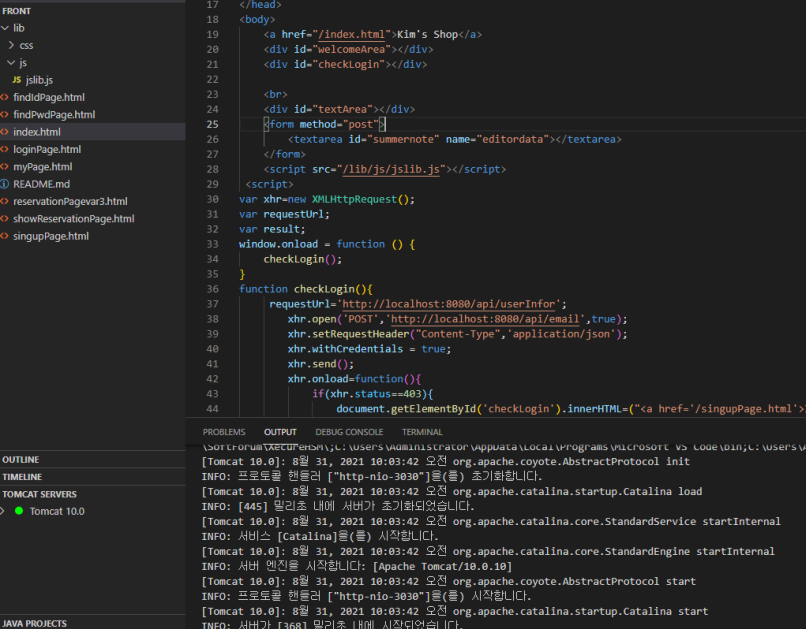Click the Apache Tomcat/10.0.10 log line
Viewport: 806px width, 629px height.
coord(357,566)
